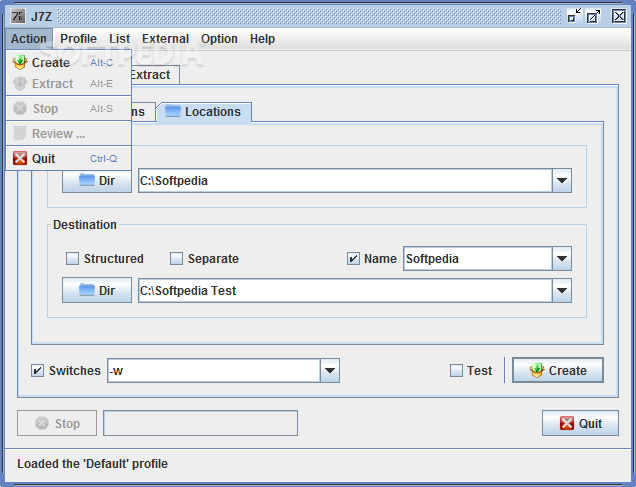The height and width of the screenshot is (487, 636).
Task: Toggle the Switches checkbox
Action: (x=37, y=371)
